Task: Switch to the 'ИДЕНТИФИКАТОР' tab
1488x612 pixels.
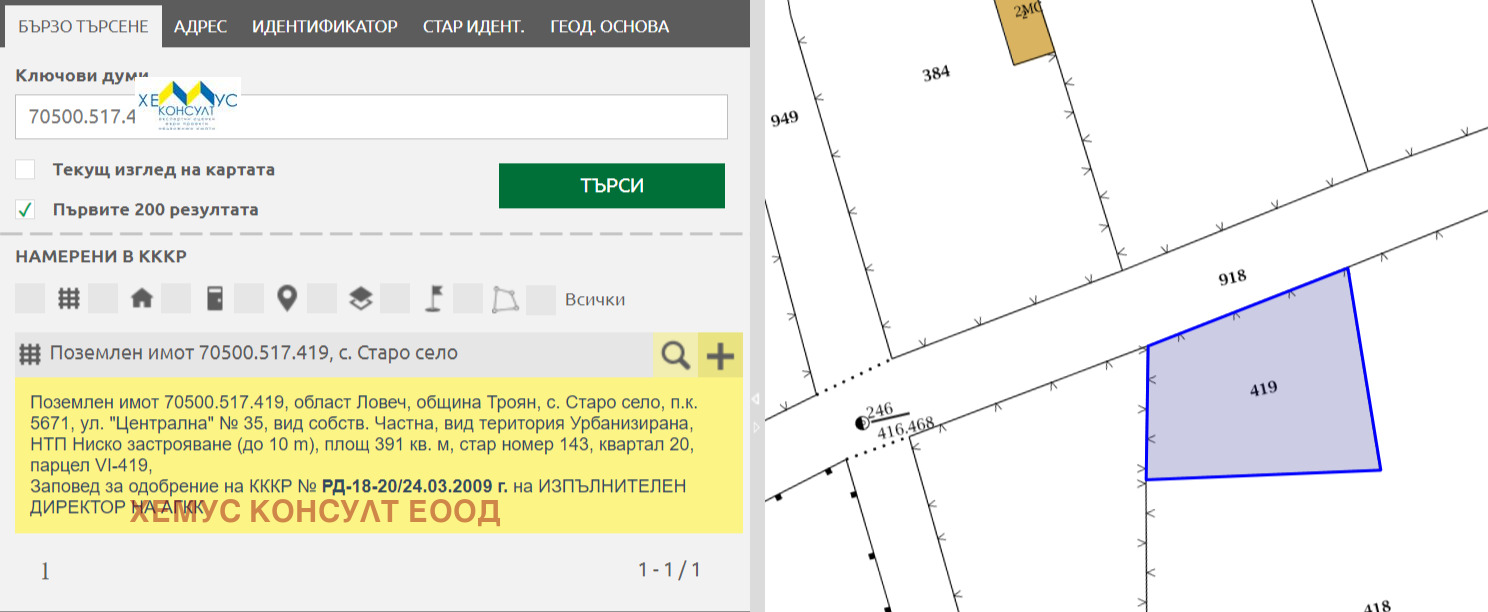Action: [324, 26]
